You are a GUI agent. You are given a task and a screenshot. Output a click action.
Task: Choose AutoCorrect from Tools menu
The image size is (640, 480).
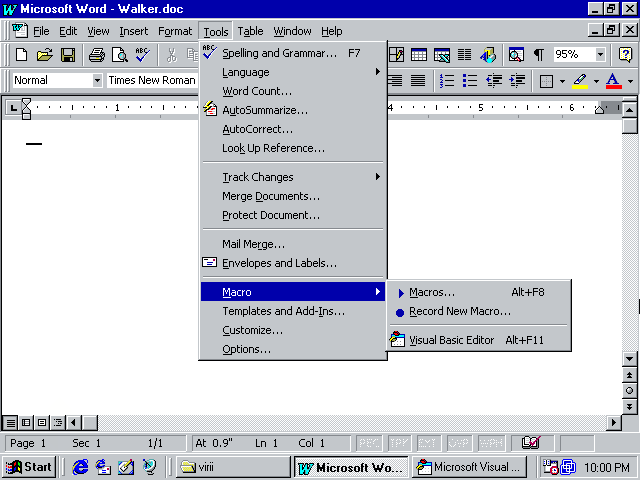[293, 129]
